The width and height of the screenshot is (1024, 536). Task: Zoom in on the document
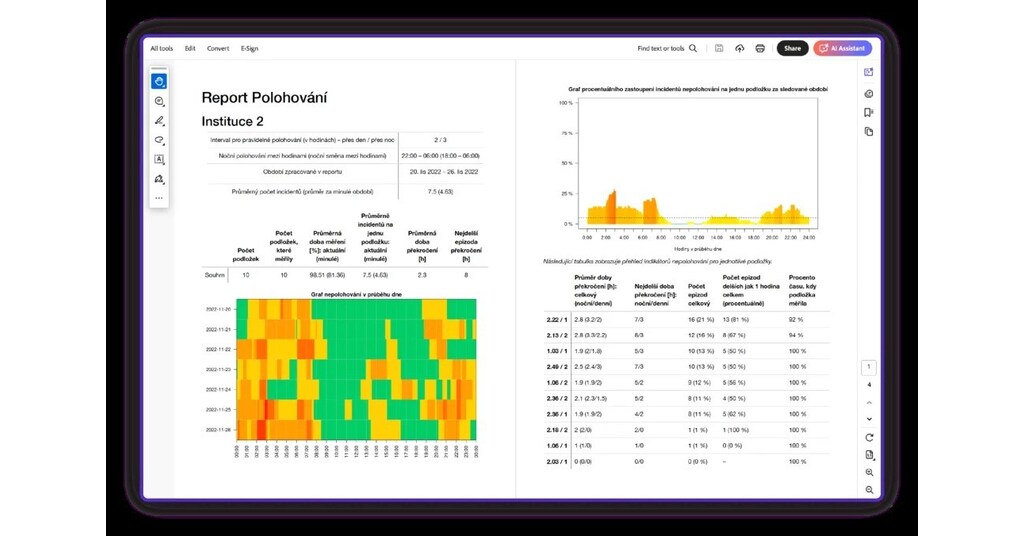pos(869,472)
